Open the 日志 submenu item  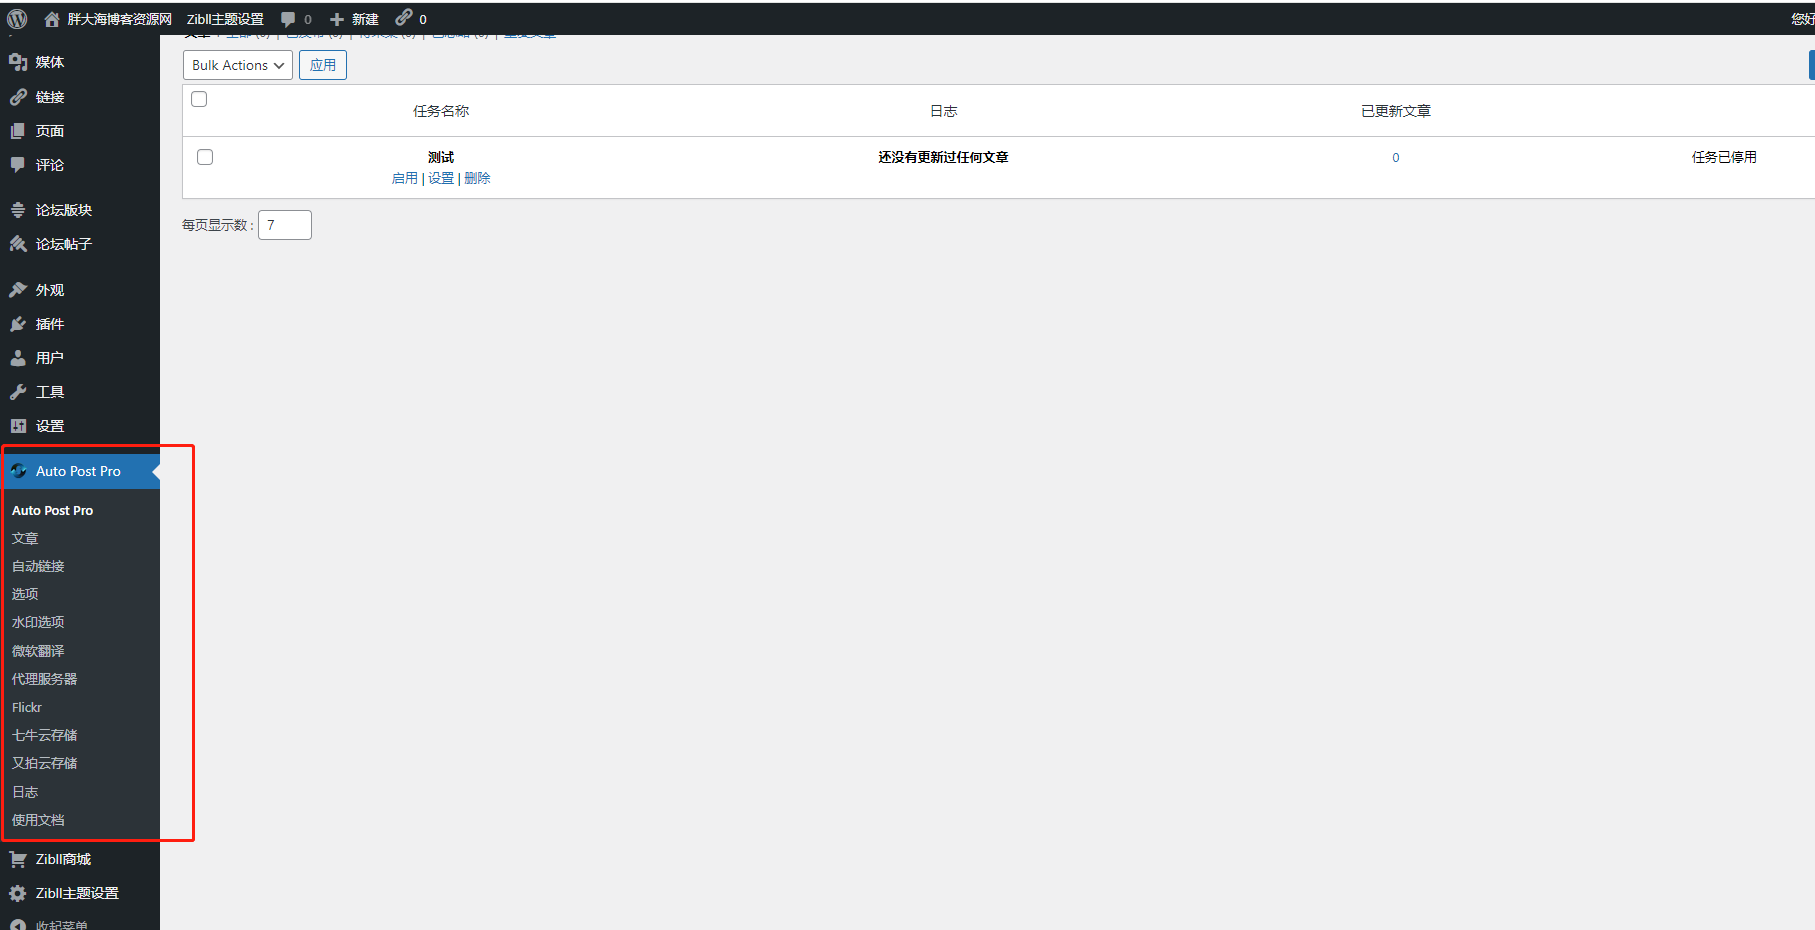pos(25,792)
